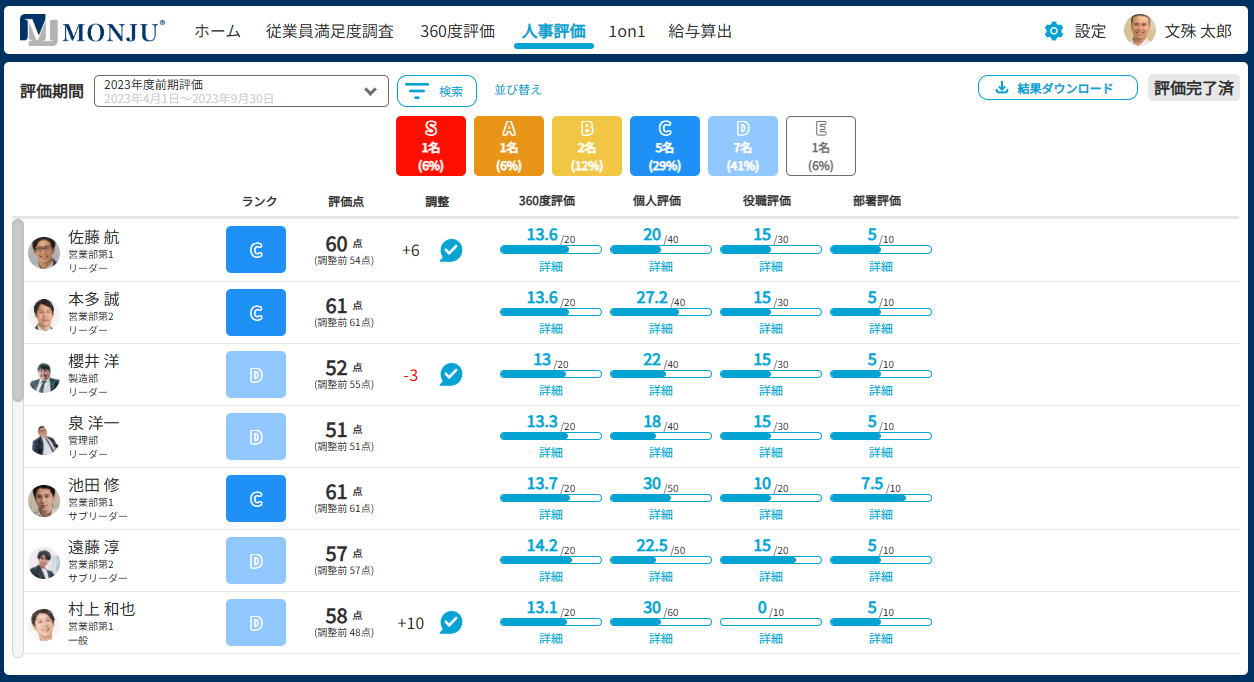The width and height of the screenshot is (1254, 682).
Task: Open the 検索 filter panel
Action: (436, 91)
